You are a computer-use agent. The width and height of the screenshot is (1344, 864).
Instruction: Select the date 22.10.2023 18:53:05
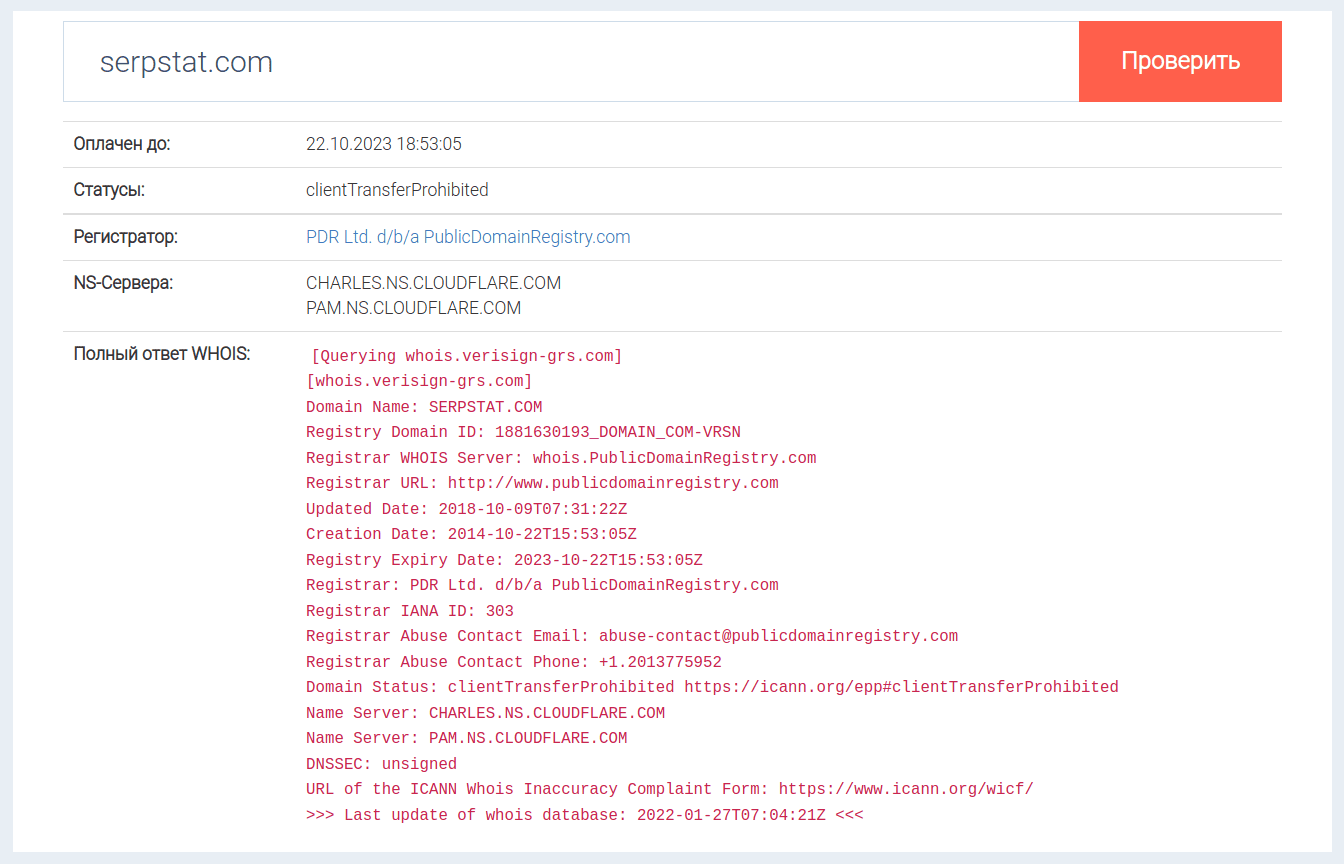pos(384,144)
